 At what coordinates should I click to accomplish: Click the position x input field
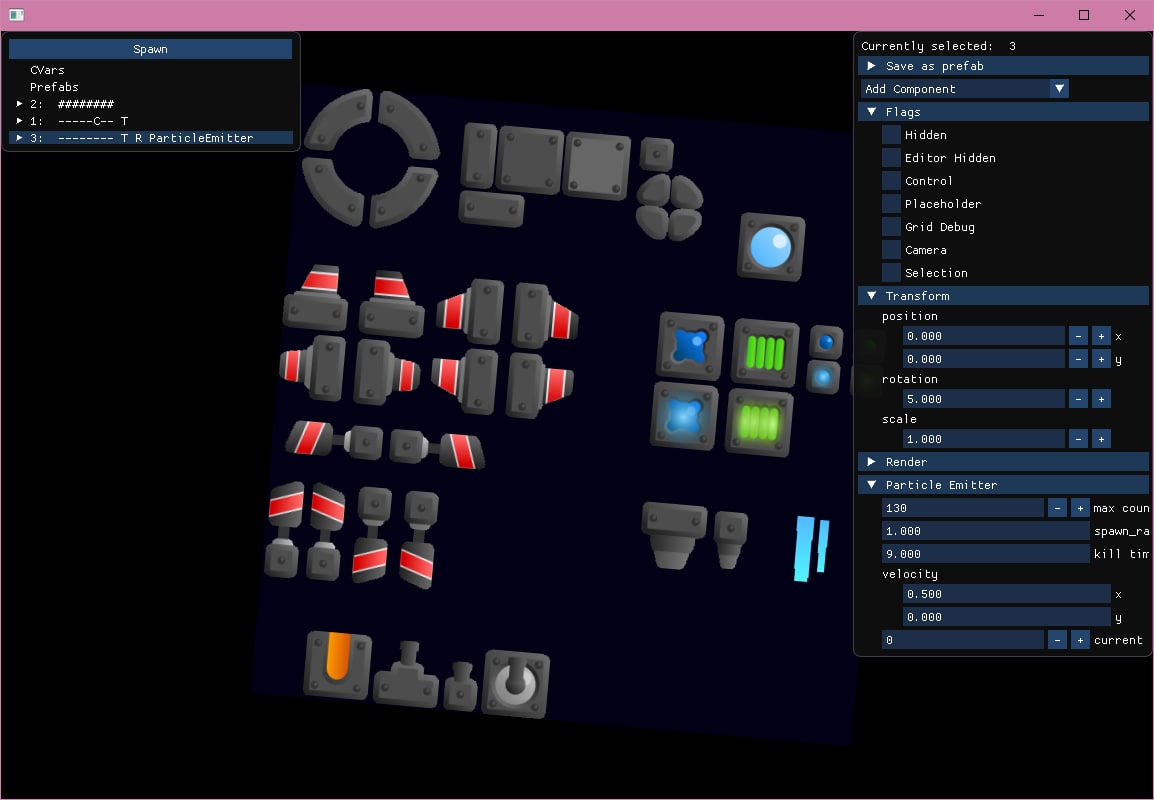[x=983, y=336]
